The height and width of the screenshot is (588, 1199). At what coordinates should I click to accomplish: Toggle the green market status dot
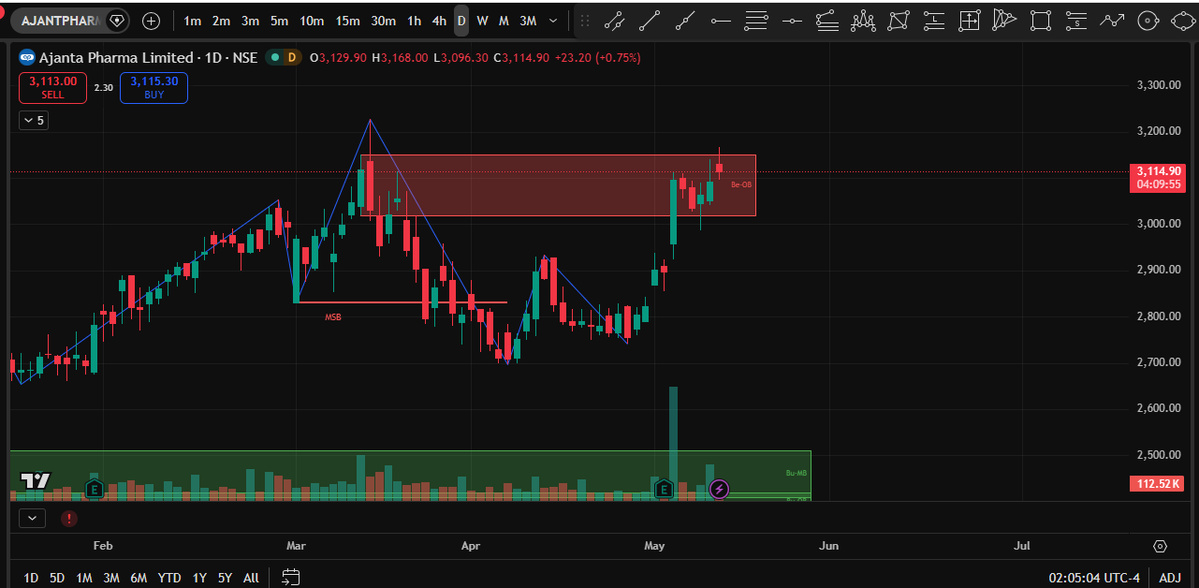point(275,57)
